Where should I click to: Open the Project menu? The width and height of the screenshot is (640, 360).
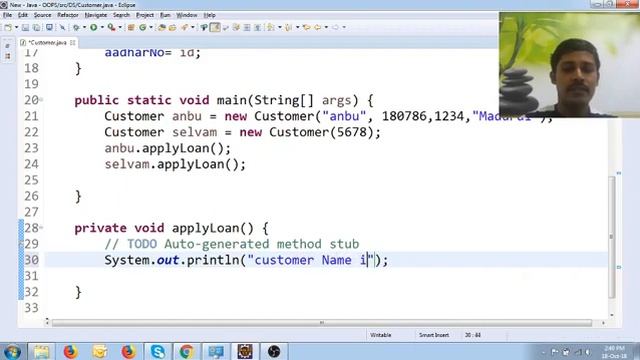(145, 15)
